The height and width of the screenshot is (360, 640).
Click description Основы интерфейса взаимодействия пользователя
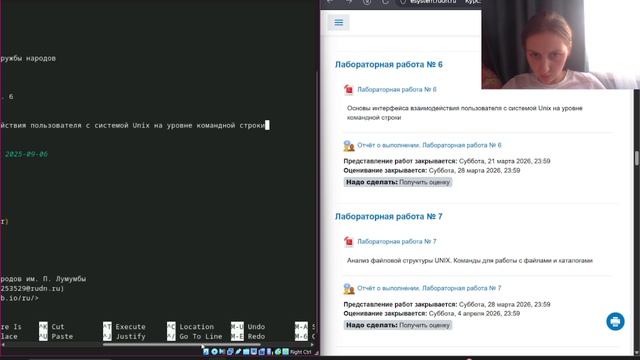465,113
